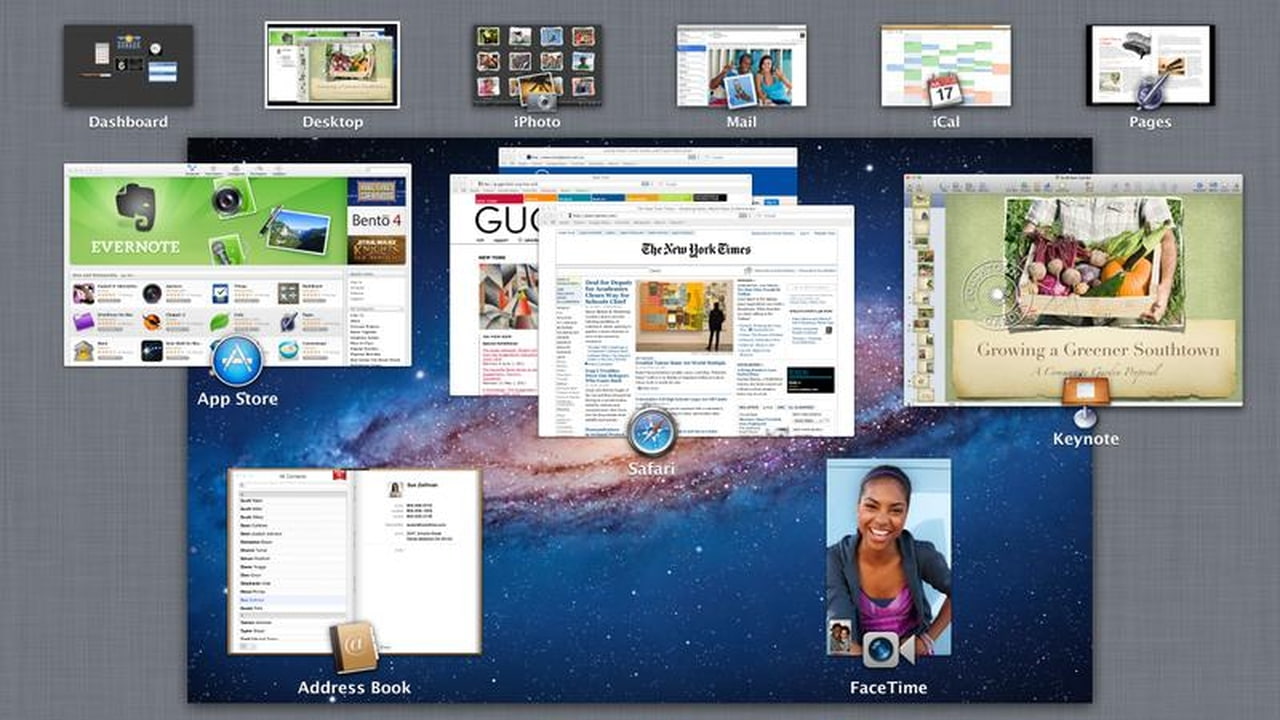Open the Bento 4 banner in App Store
The width and height of the screenshot is (1280, 720).
click(x=377, y=220)
